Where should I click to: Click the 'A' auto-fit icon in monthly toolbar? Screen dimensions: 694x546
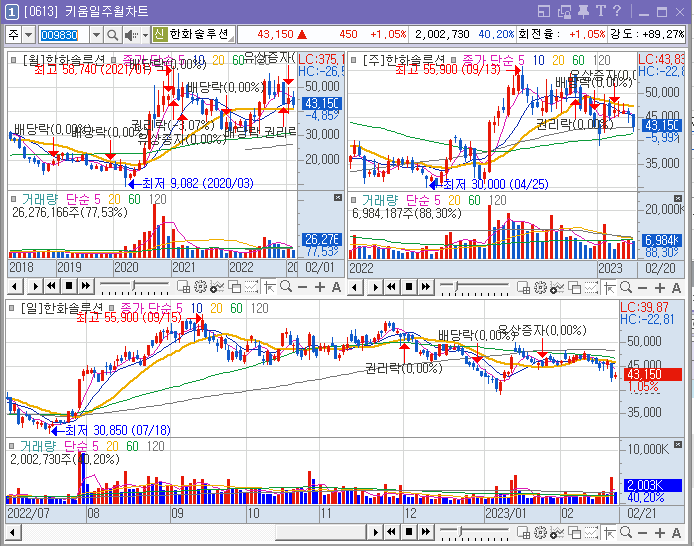pyautogui.click(x=336, y=287)
